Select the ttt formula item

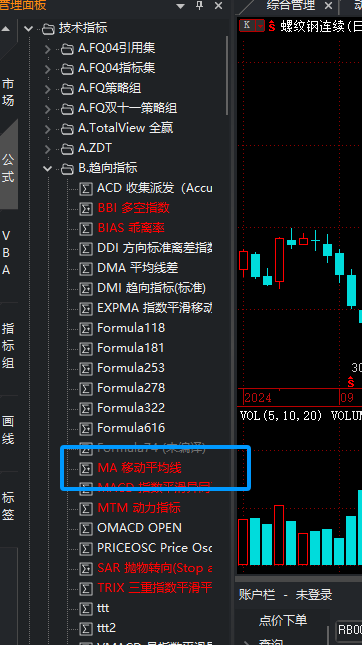[103, 608]
